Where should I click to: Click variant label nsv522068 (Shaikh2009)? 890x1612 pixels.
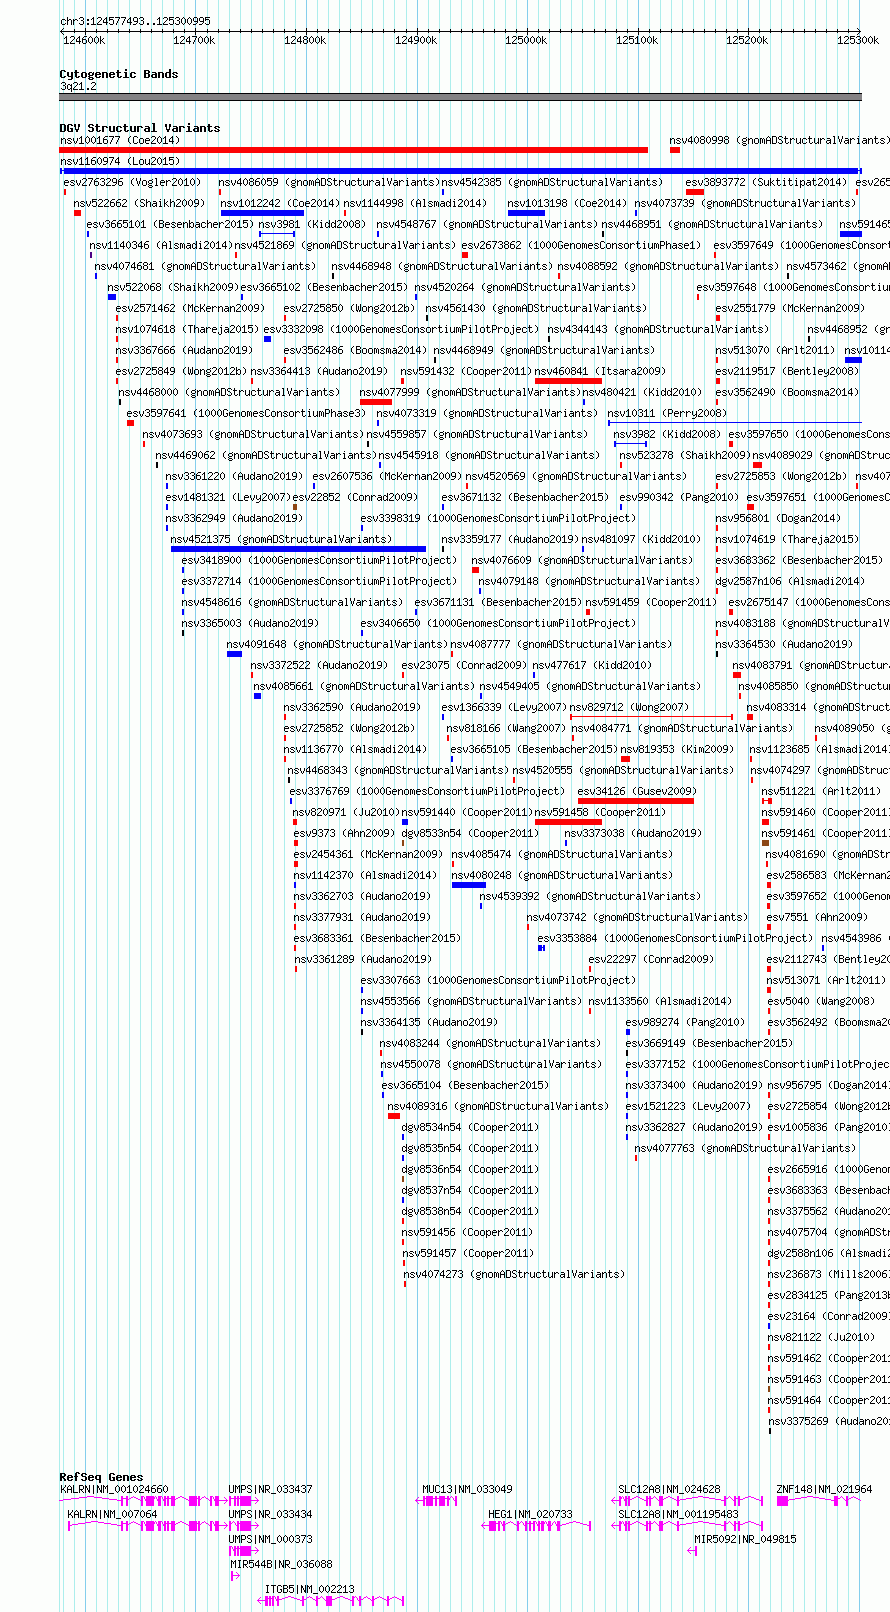173,287
